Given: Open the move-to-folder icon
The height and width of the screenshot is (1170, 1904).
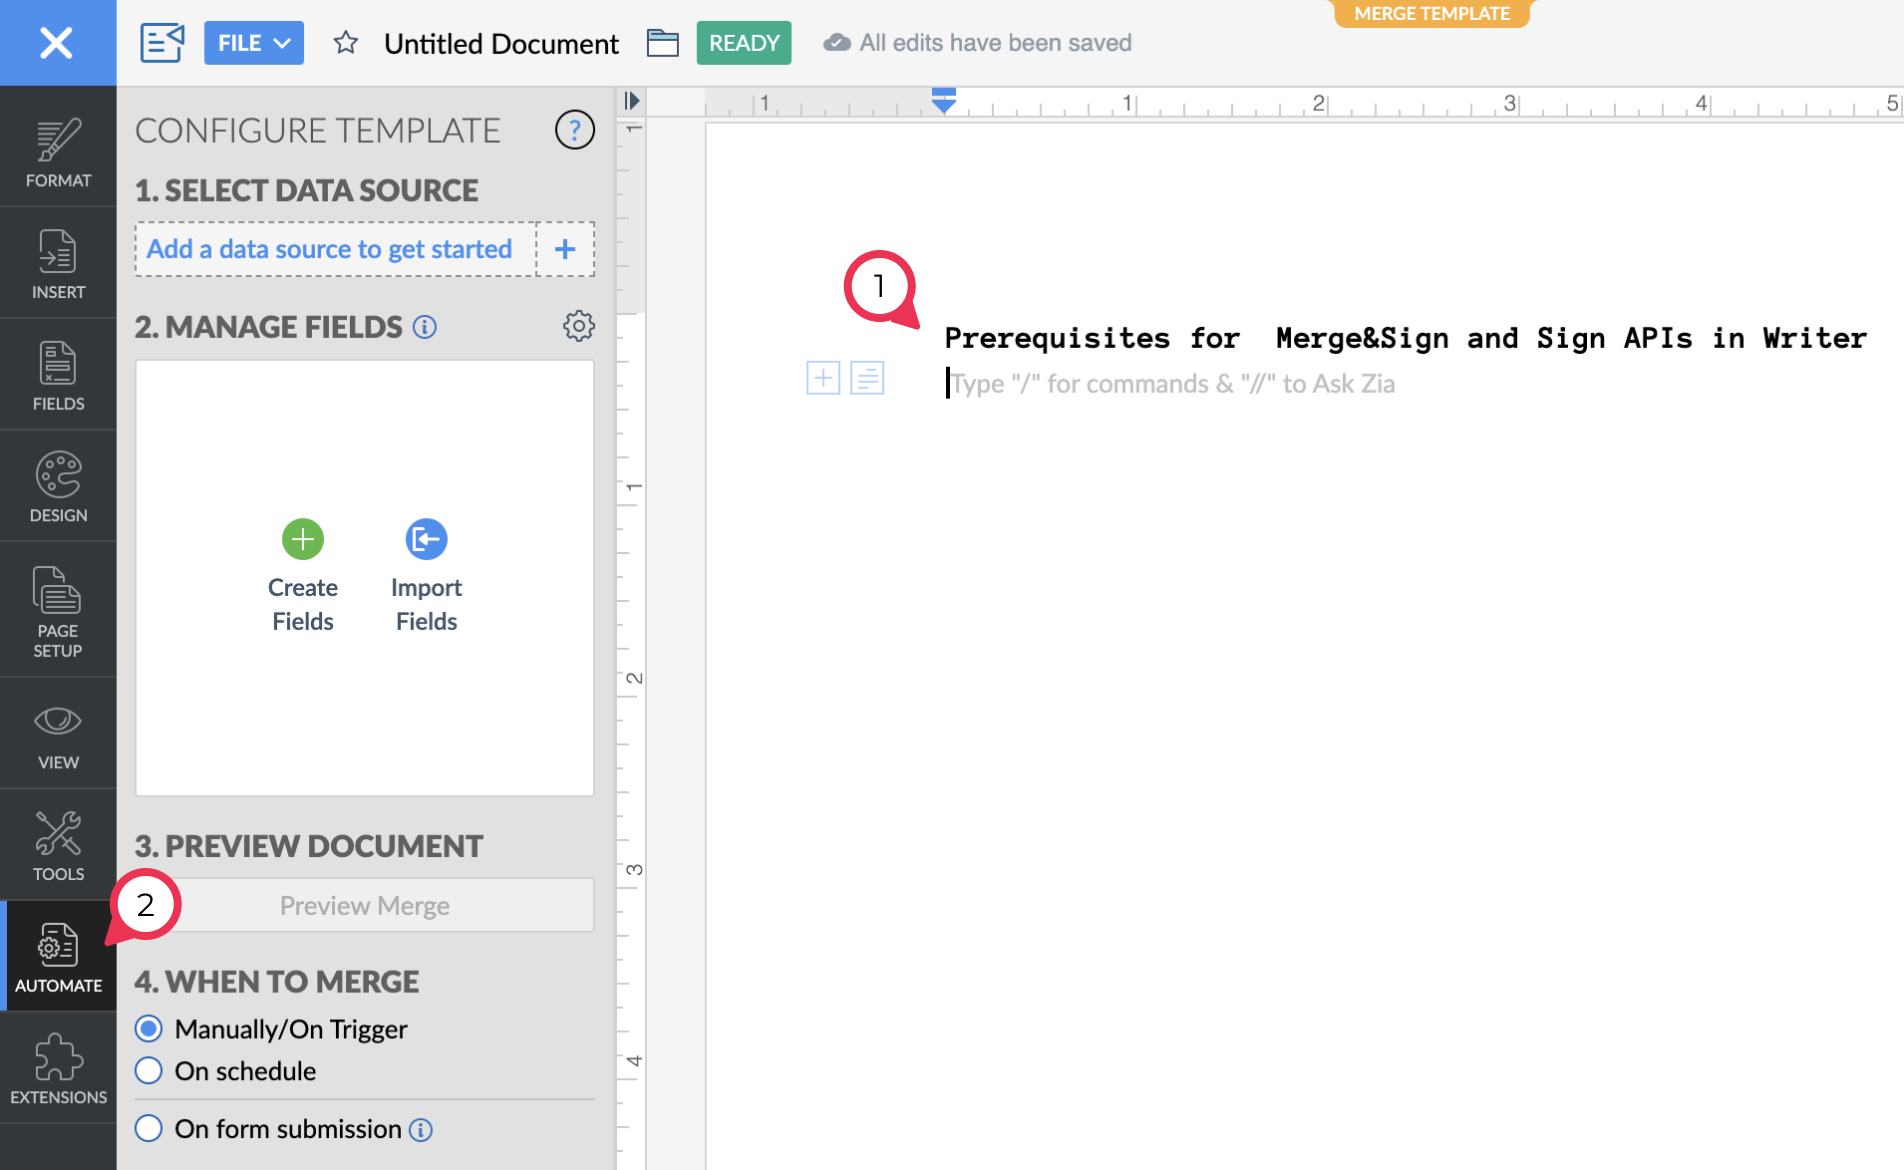Looking at the screenshot, I should 662,43.
